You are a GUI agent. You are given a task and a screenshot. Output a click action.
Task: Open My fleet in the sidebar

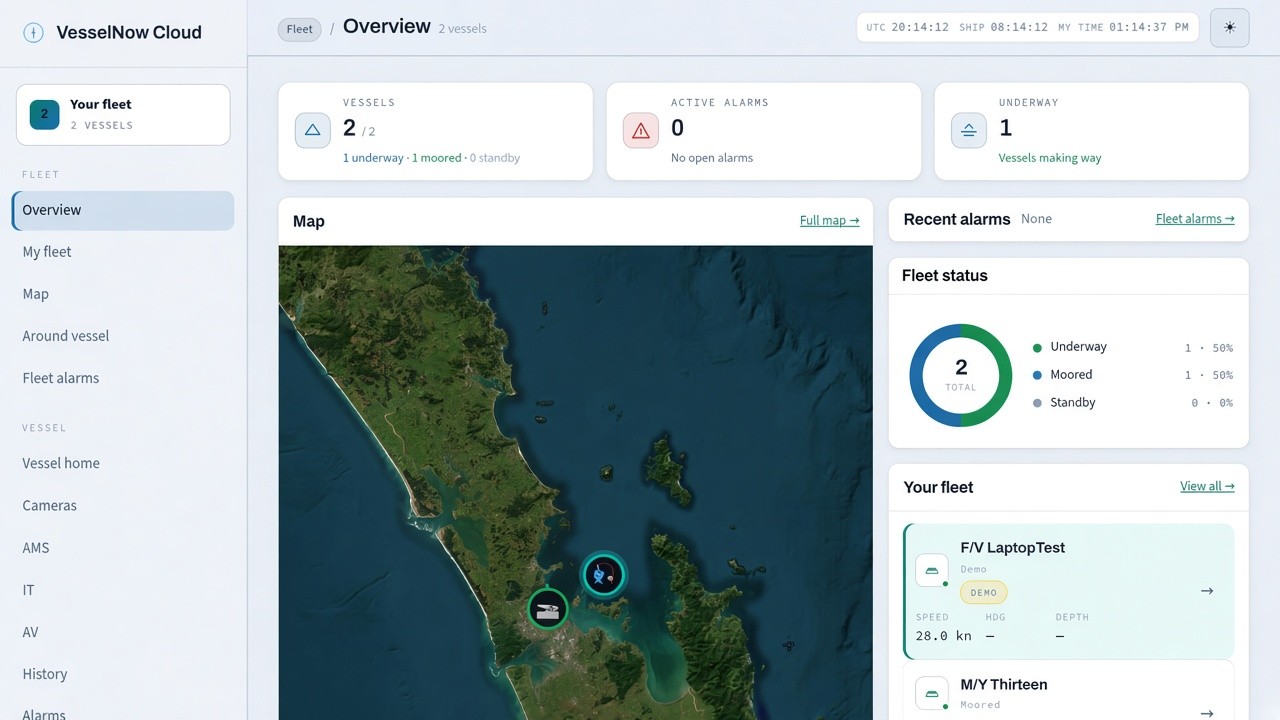[x=123, y=252]
